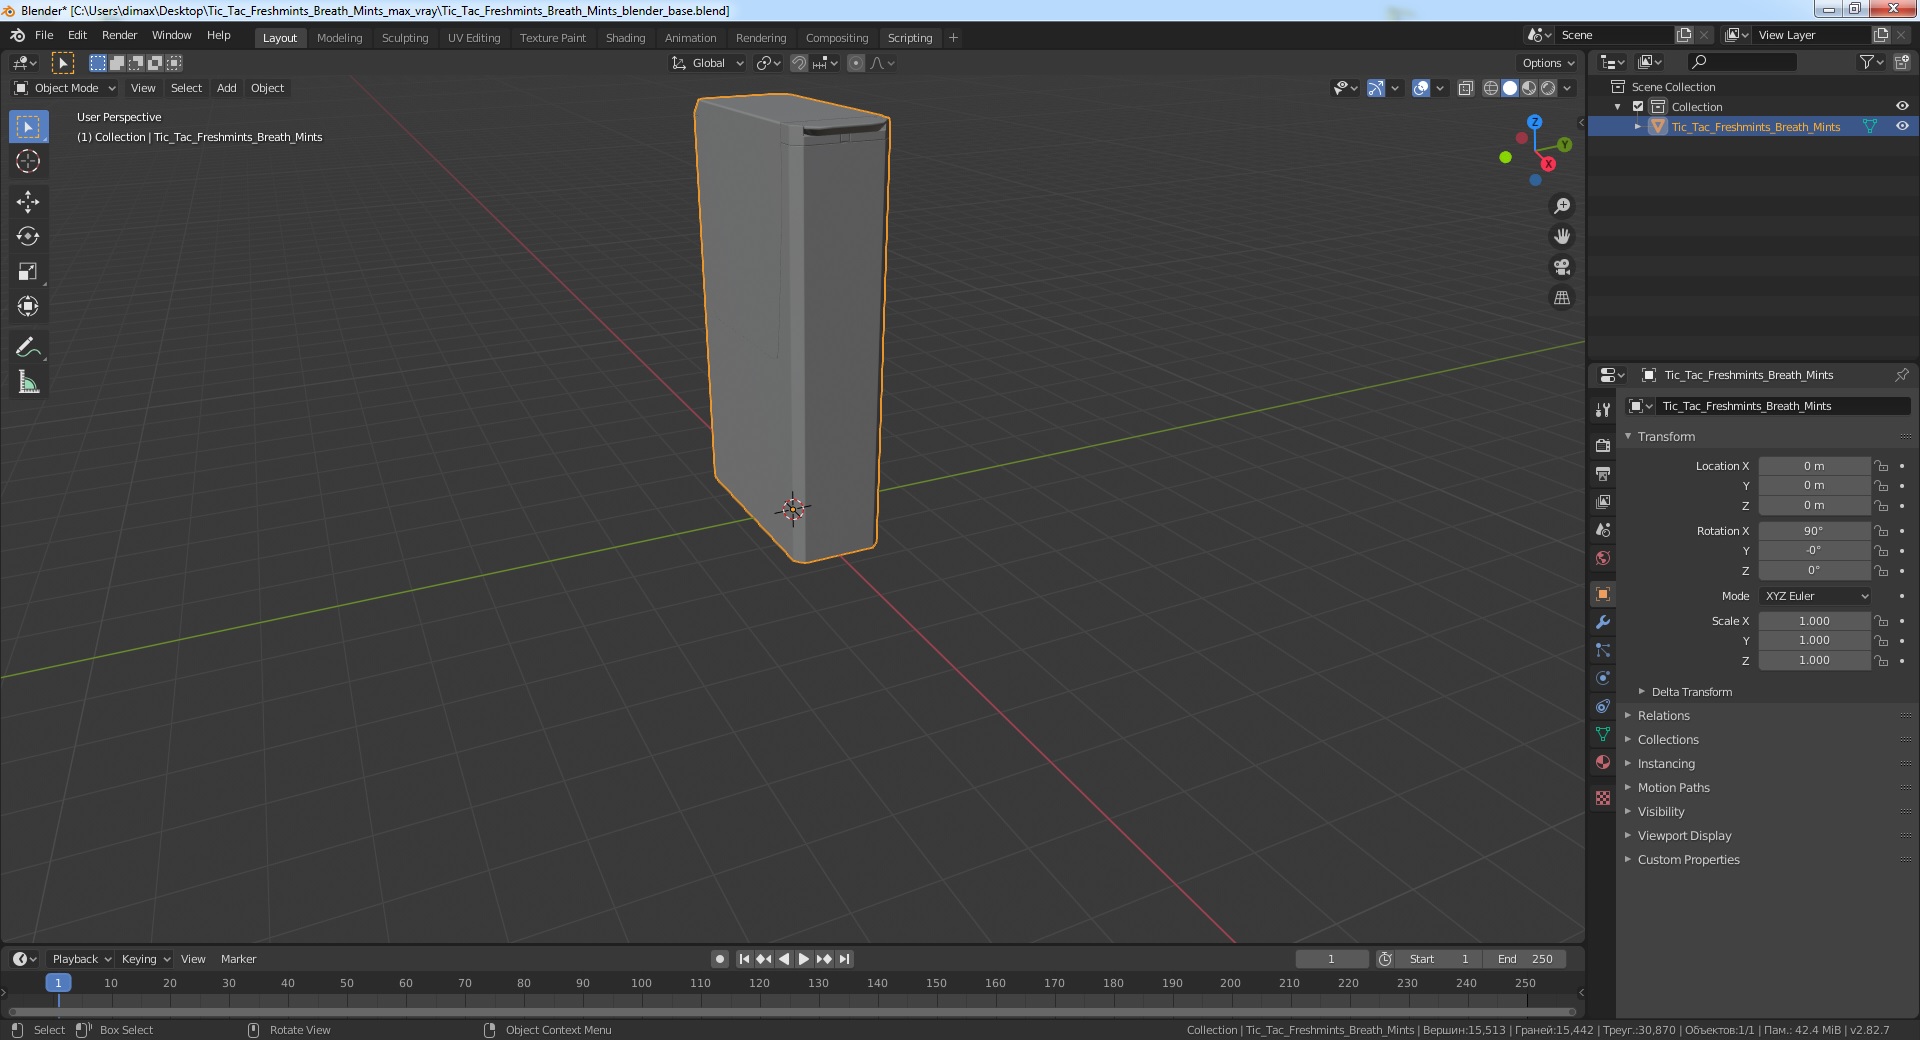1920x1040 pixels.
Task: Open the Options dropdown in viewport header
Action: tap(1548, 63)
